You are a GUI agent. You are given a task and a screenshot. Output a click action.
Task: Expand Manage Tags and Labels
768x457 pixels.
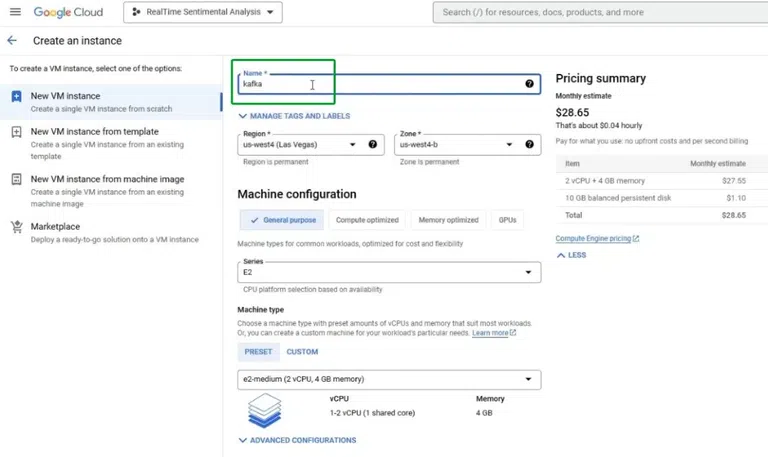pos(294,116)
